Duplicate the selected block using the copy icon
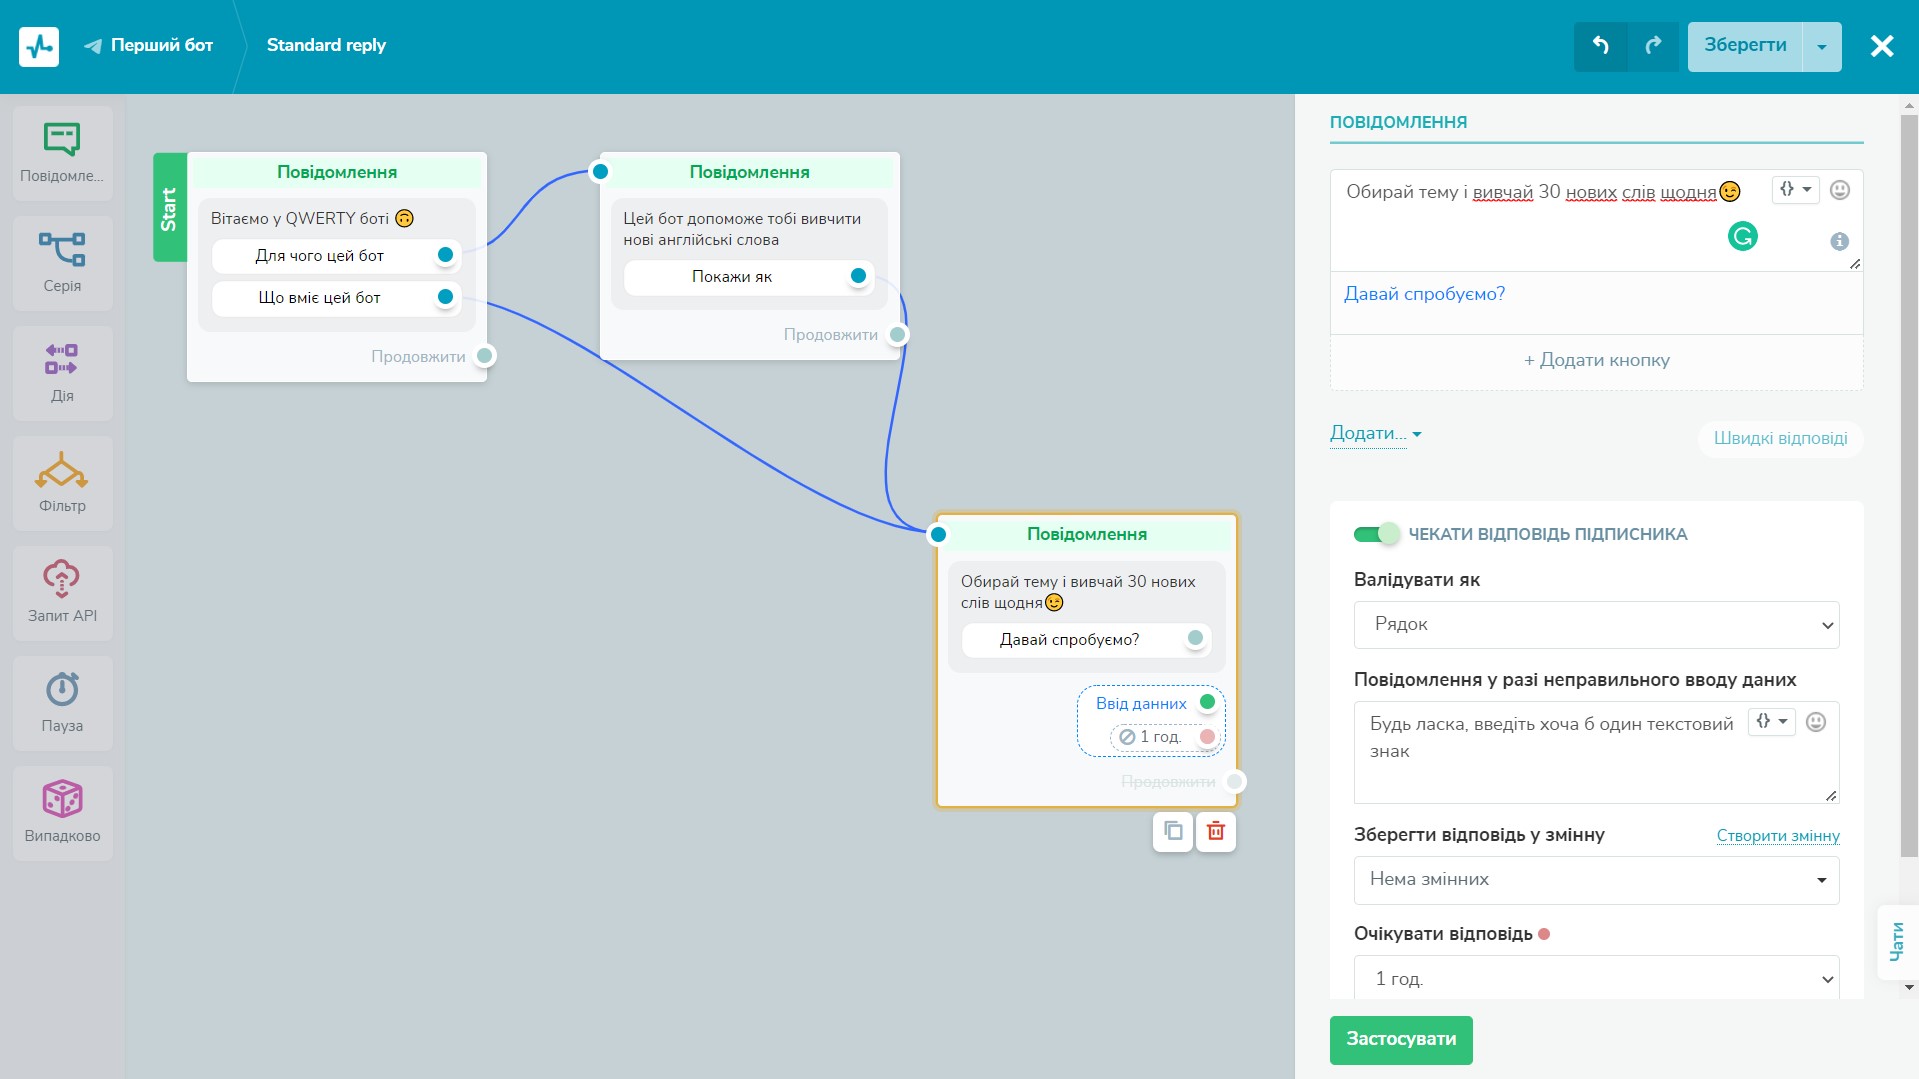 (1173, 831)
